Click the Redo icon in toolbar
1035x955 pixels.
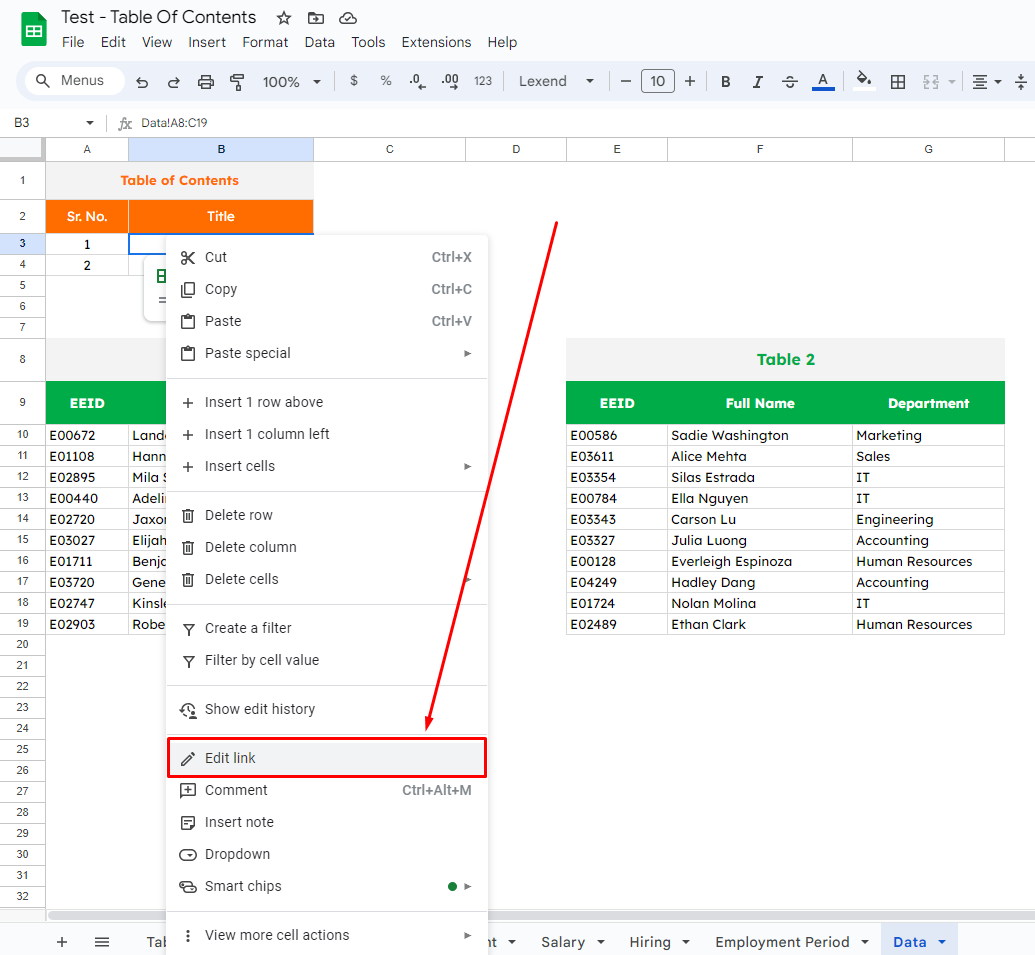tap(174, 82)
